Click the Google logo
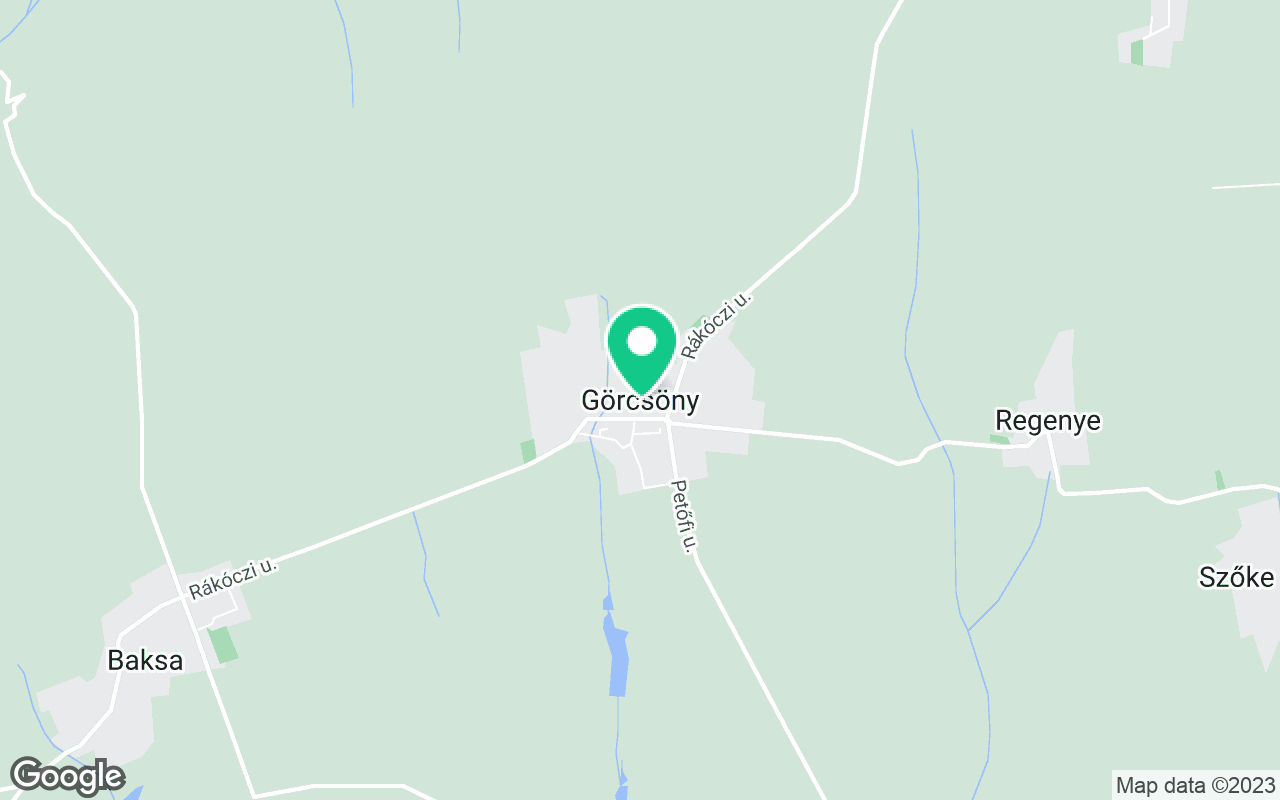Screen dimensions: 1280x800 pyautogui.click(x=67, y=776)
